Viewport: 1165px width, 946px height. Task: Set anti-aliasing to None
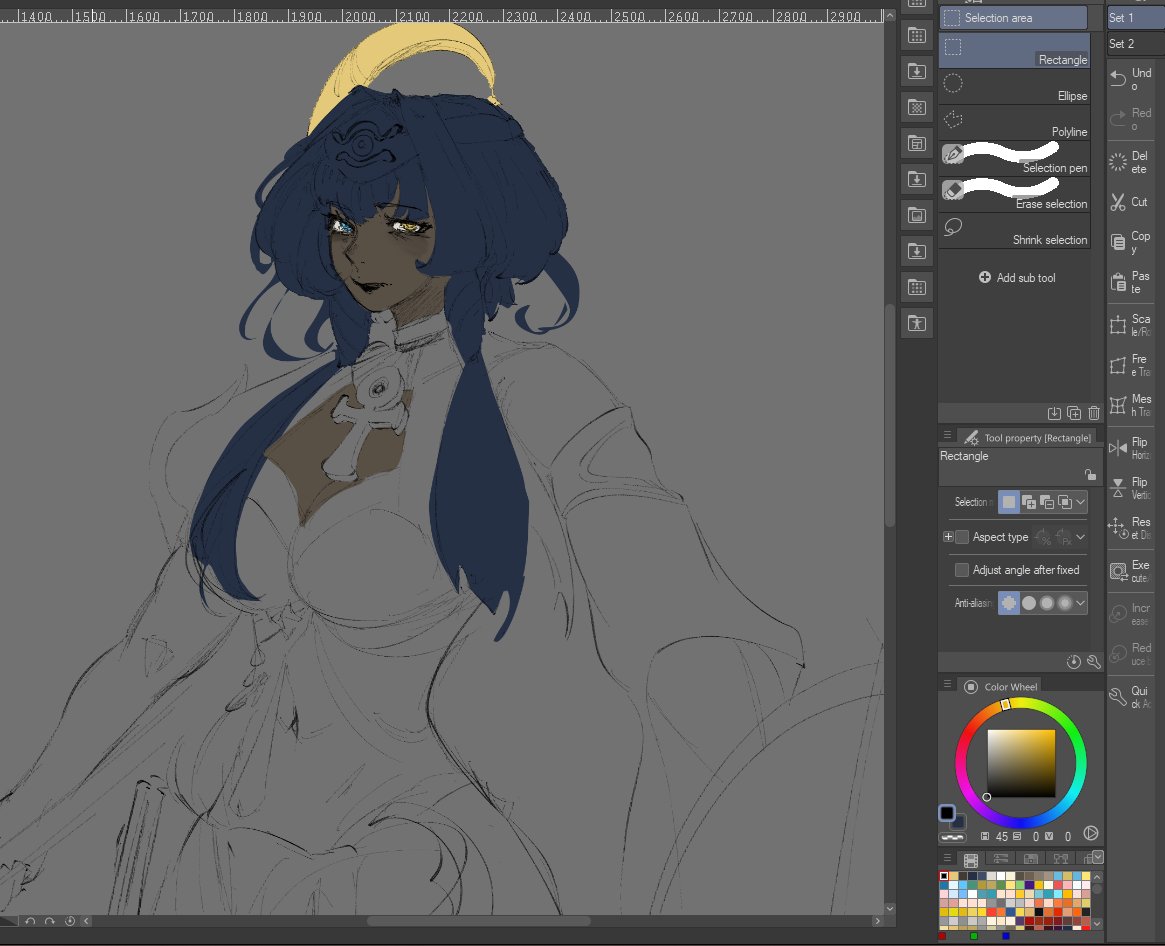pyautogui.click(x=1008, y=603)
